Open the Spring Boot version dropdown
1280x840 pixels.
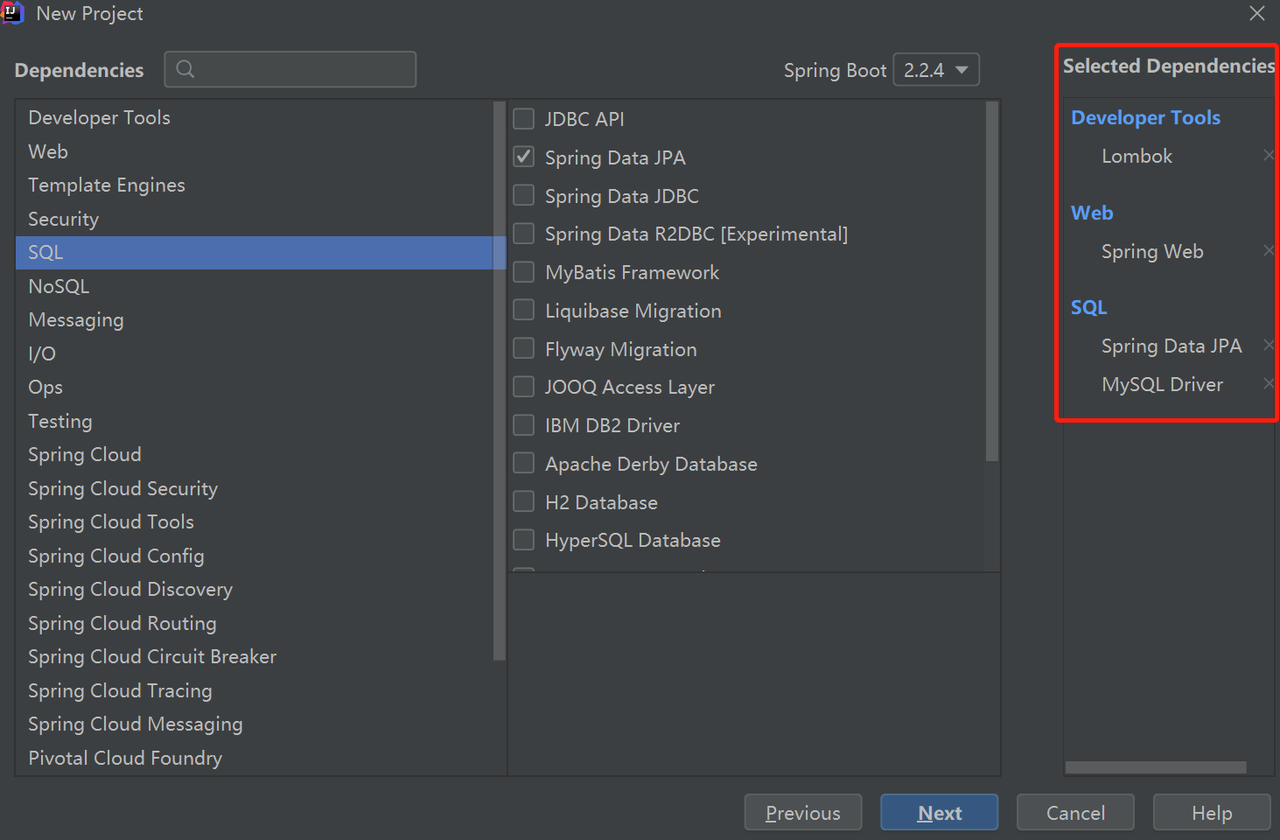coord(936,70)
